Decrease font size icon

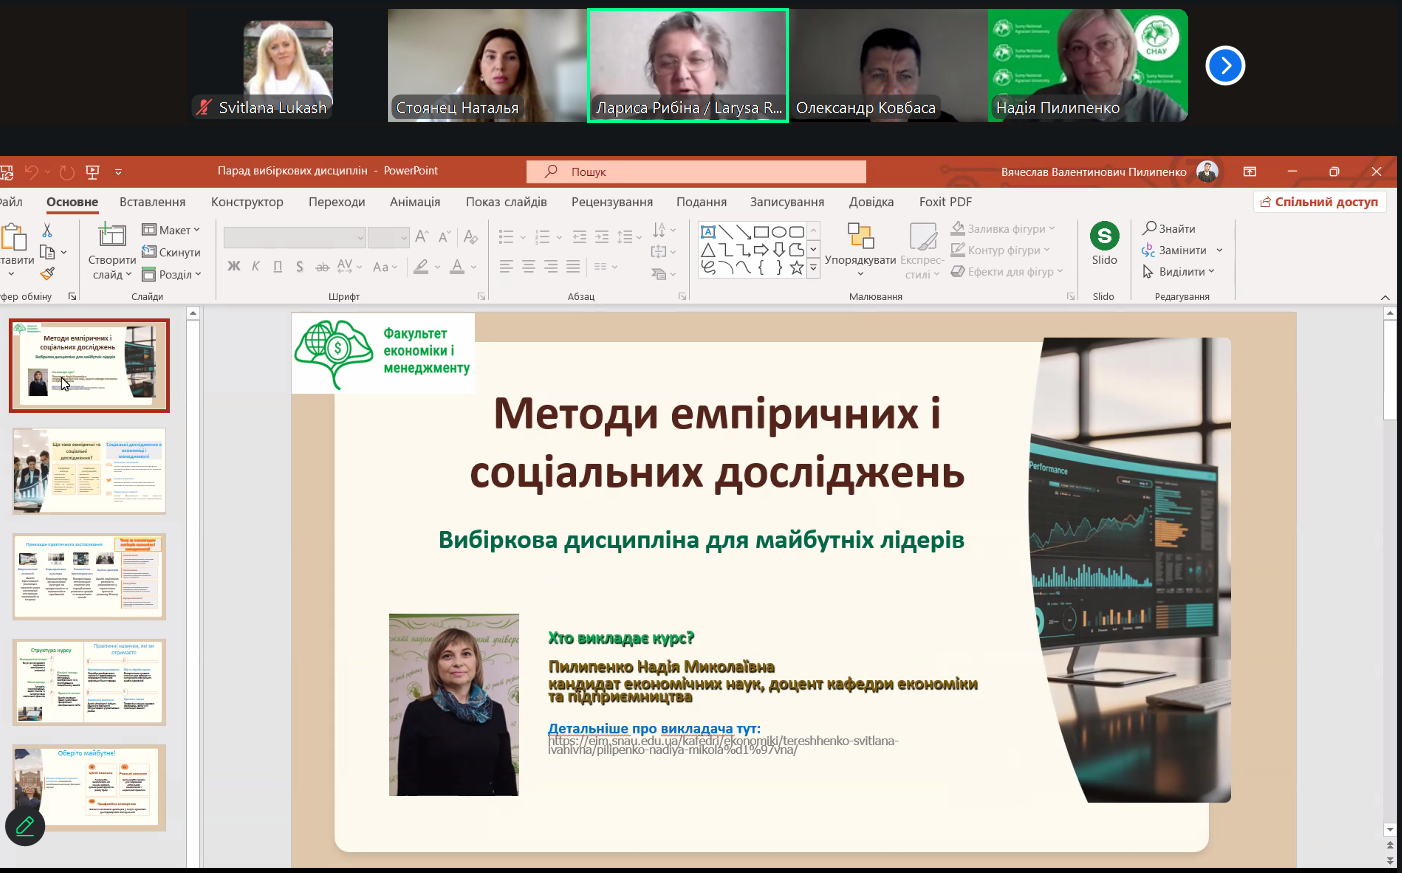click(x=445, y=237)
